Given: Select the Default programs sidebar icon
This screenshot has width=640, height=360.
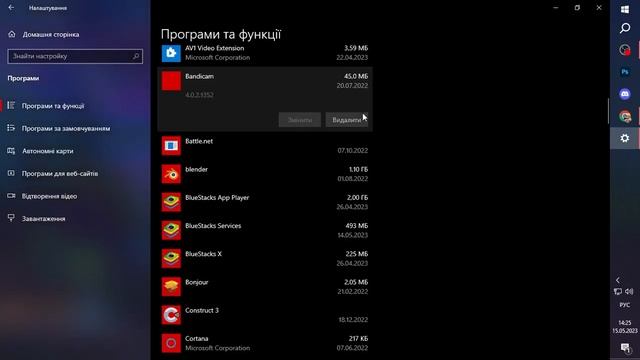Looking at the screenshot, I should (x=11, y=128).
